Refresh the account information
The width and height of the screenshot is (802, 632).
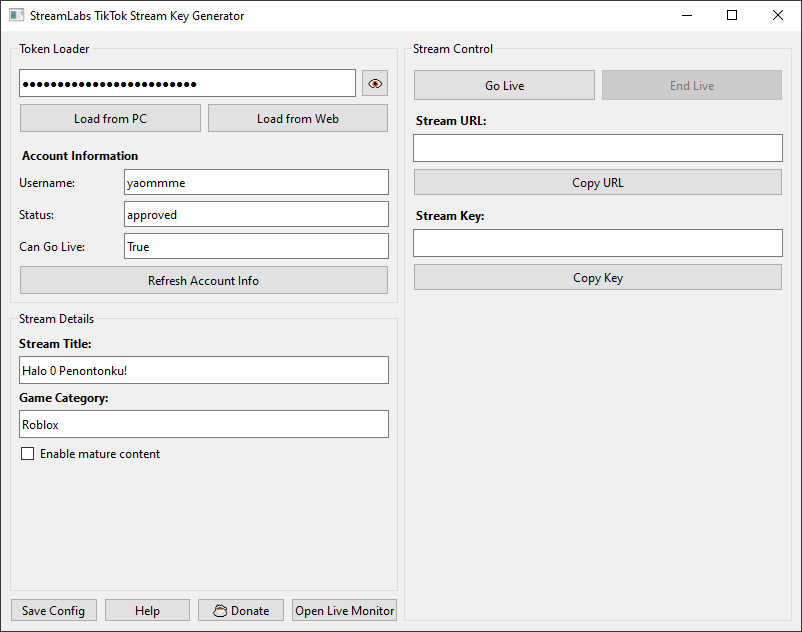click(x=203, y=280)
